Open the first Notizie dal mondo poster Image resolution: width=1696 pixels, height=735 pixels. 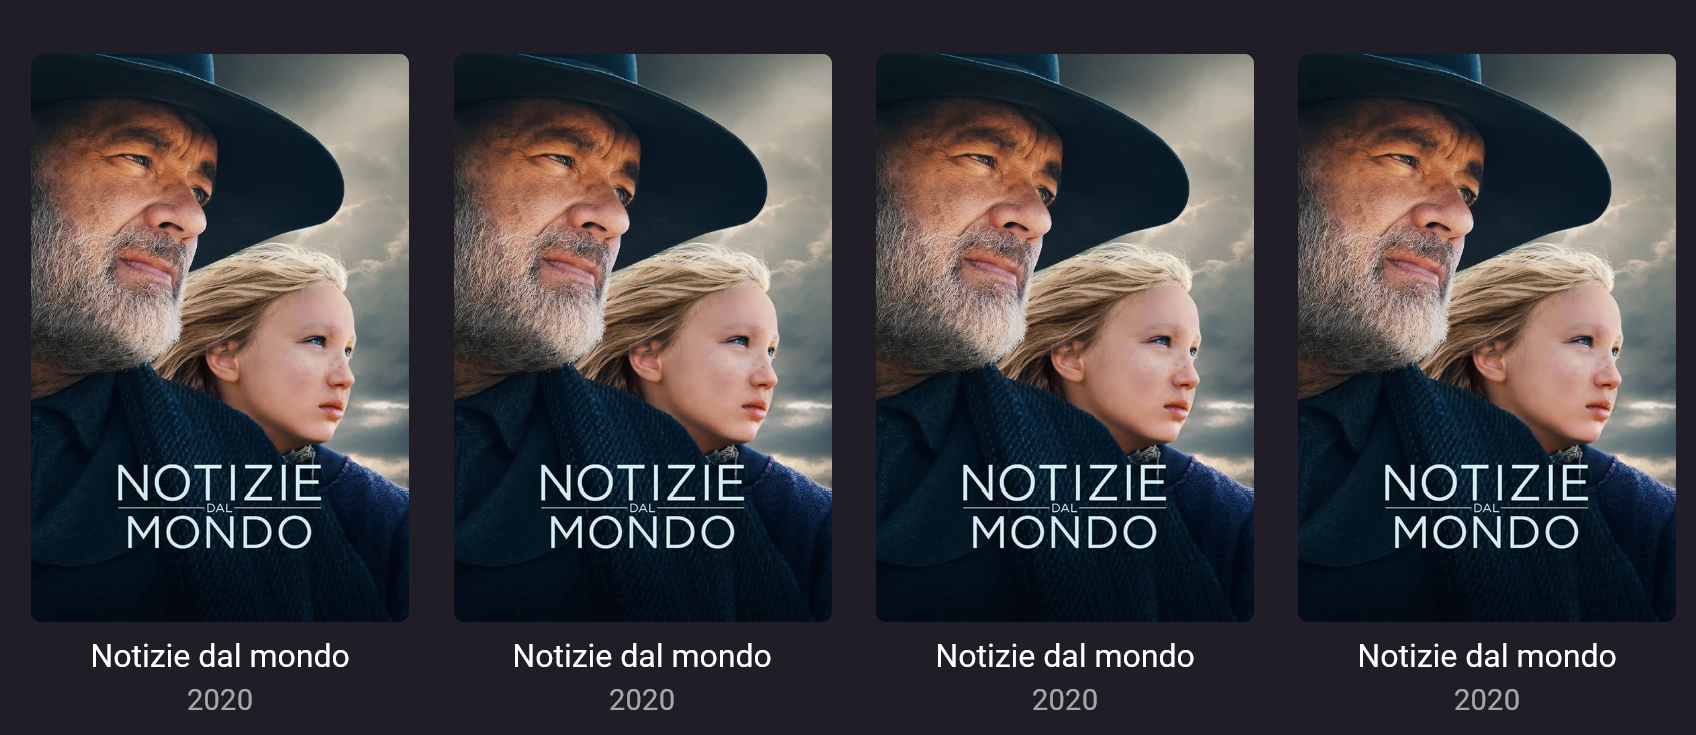220,337
